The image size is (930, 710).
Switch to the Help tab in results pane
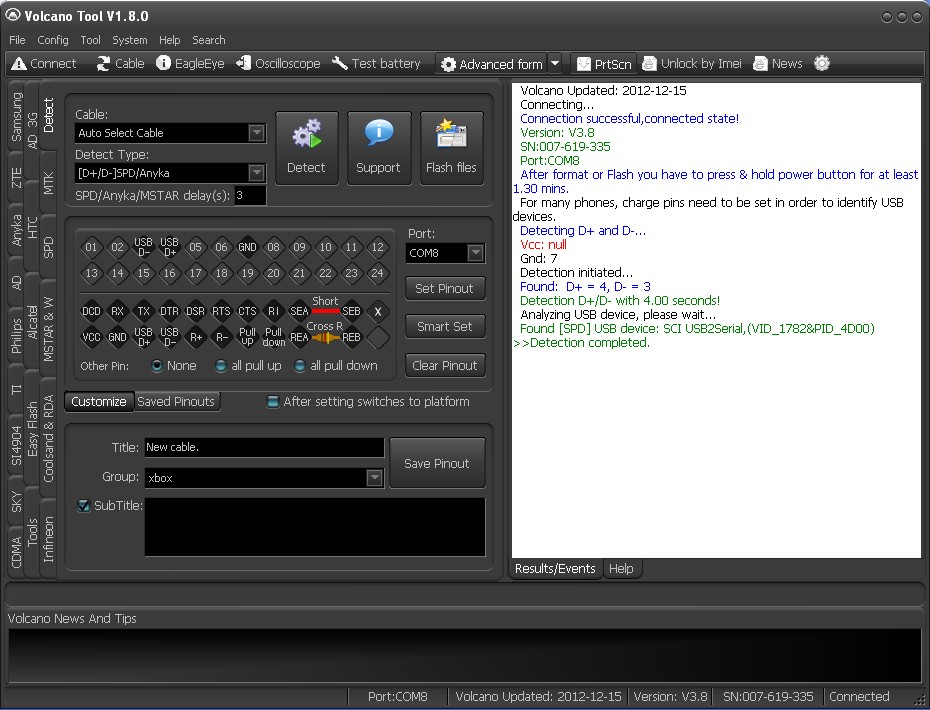pyautogui.click(x=621, y=569)
